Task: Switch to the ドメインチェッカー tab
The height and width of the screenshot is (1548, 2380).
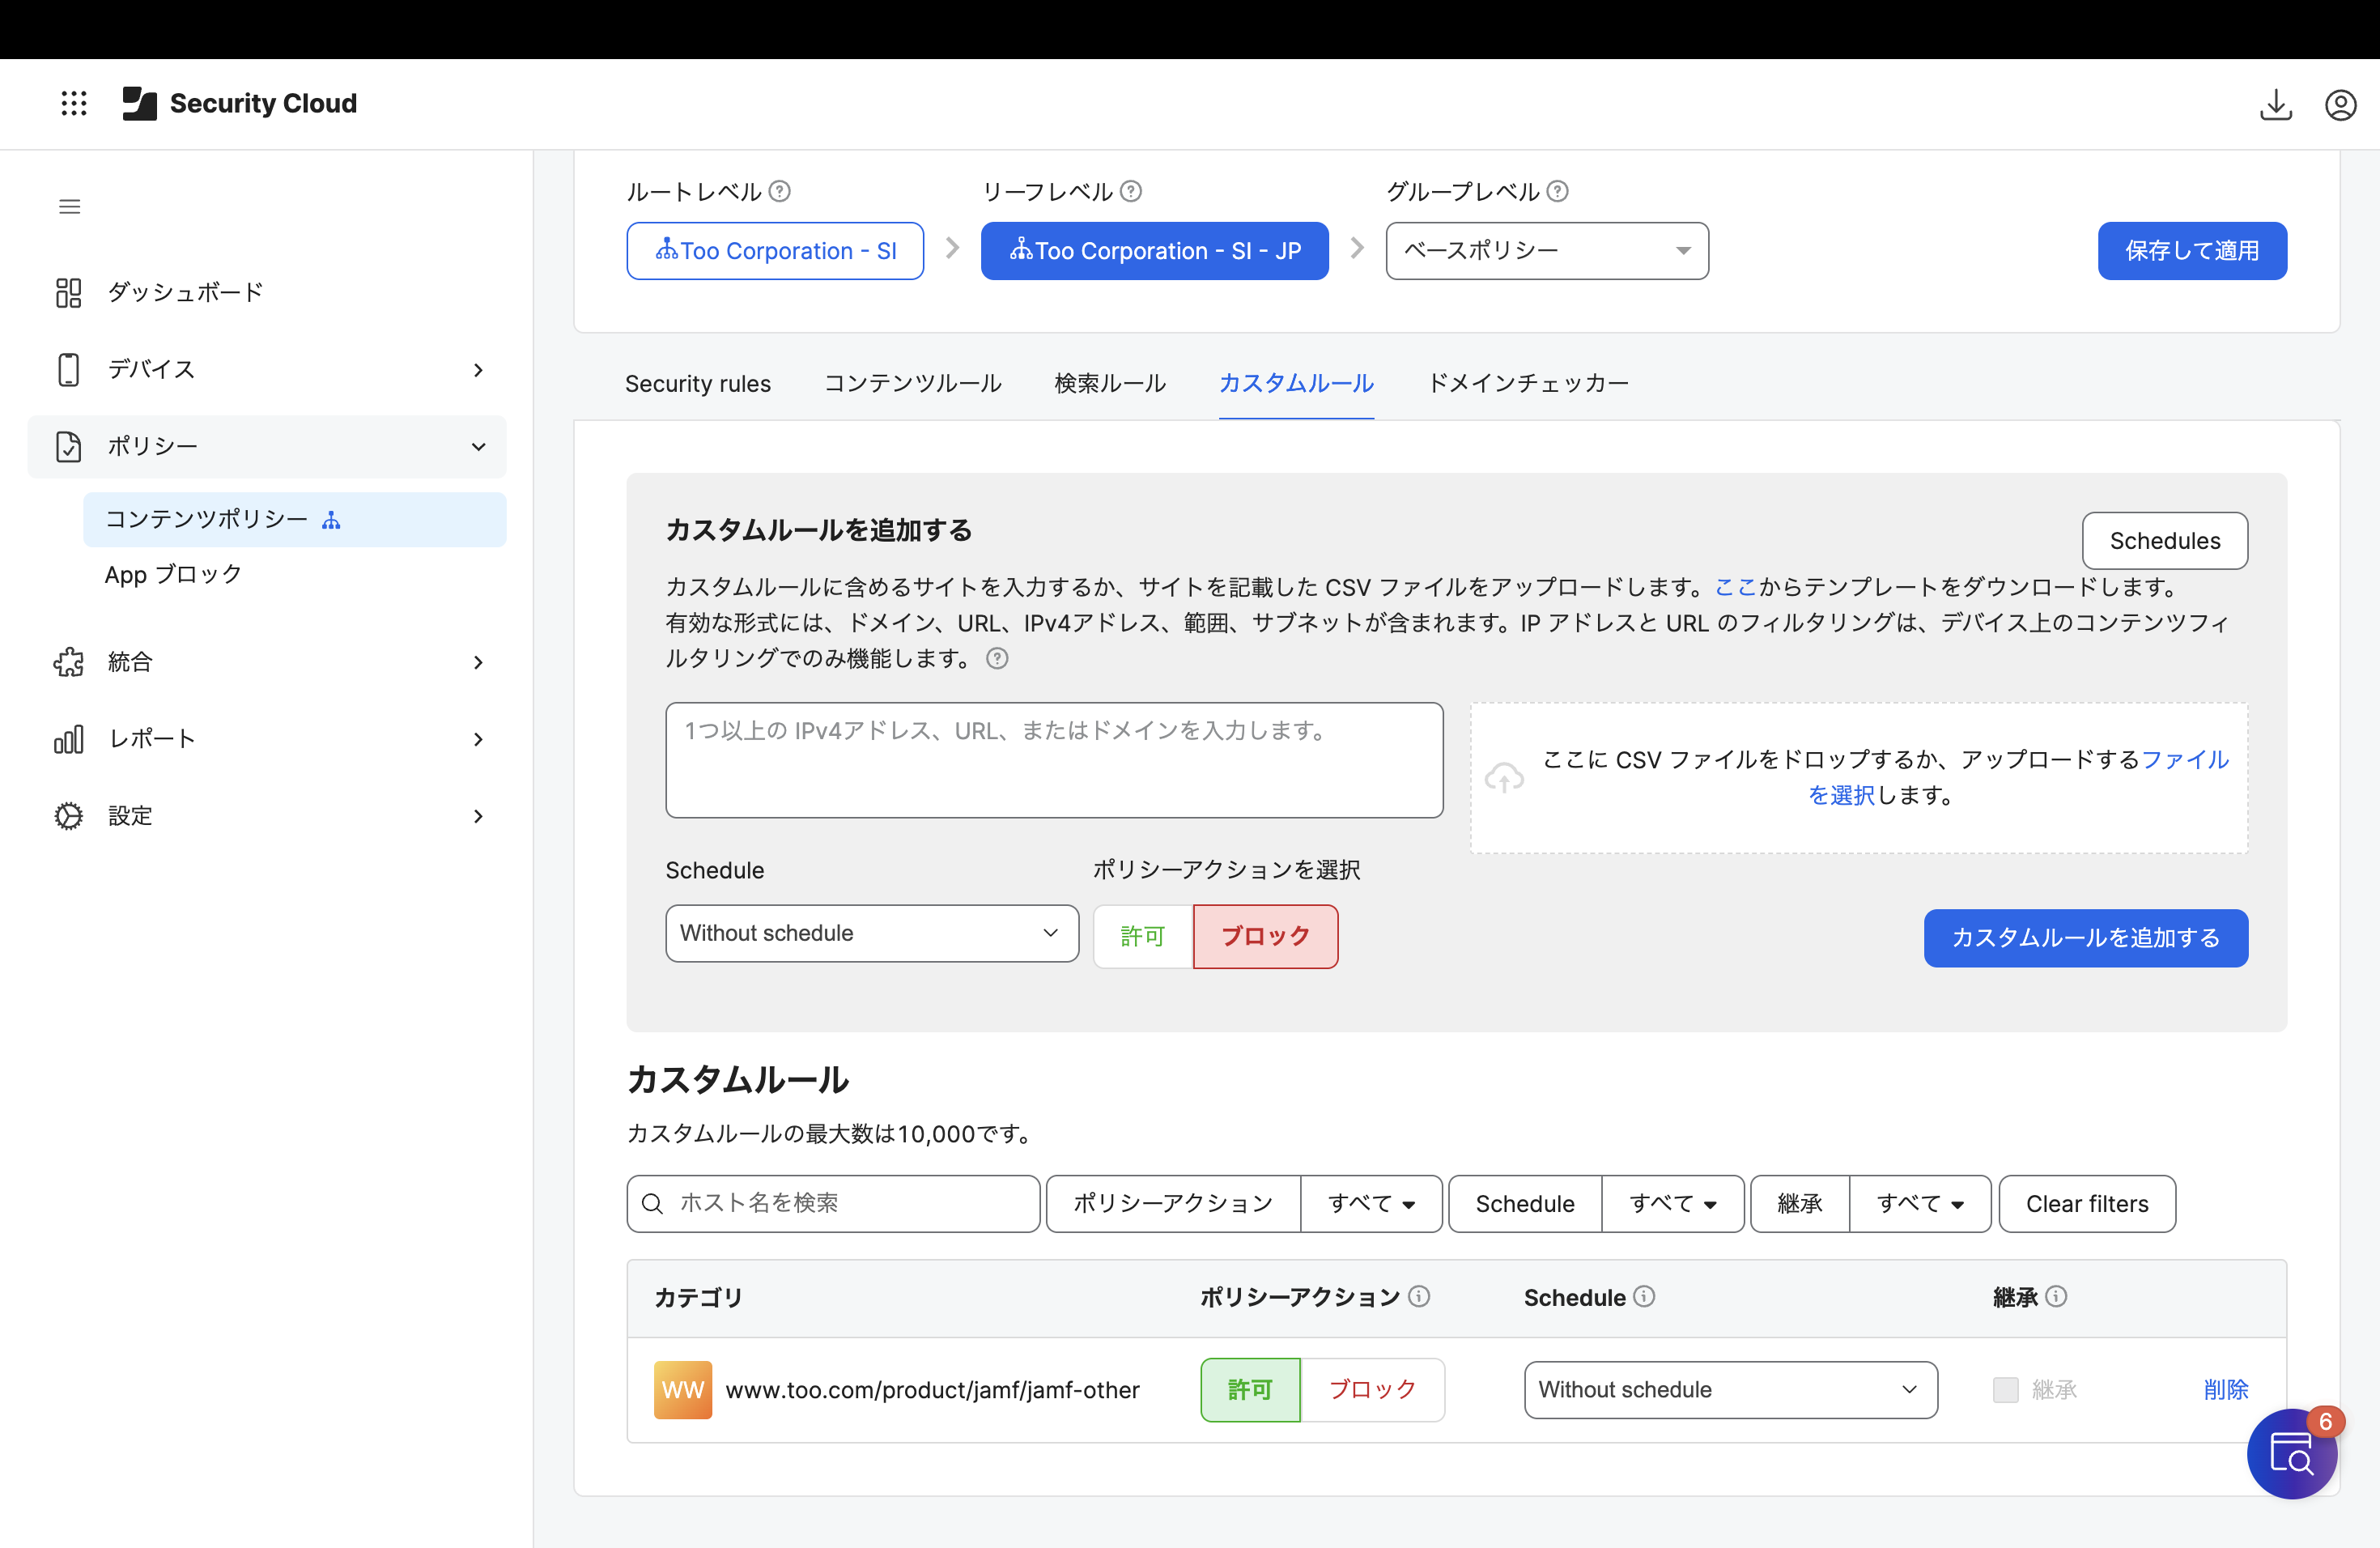Action: point(1528,383)
